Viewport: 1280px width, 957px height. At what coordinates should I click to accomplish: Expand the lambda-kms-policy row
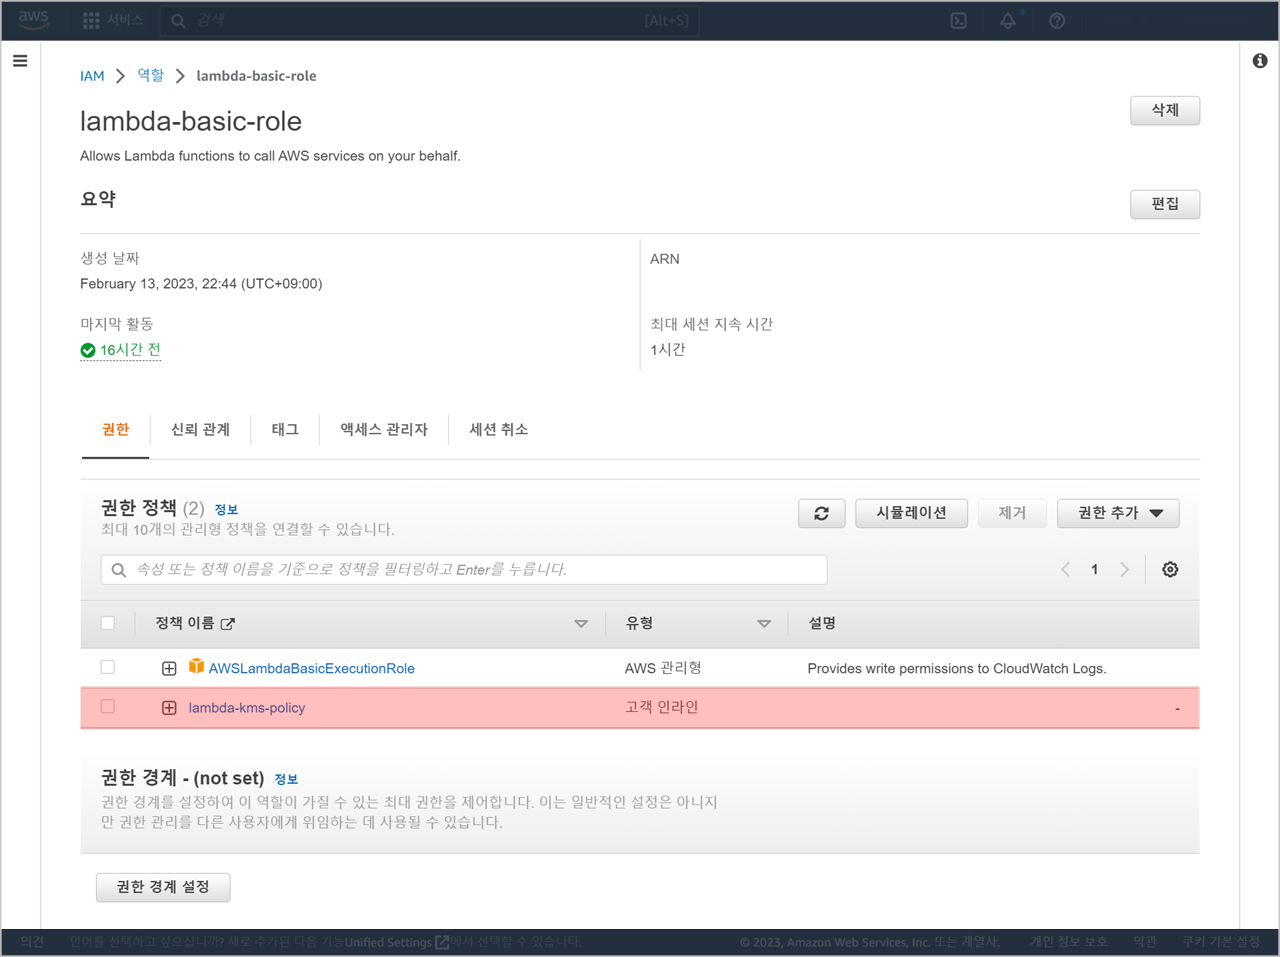(x=169, y=708)
